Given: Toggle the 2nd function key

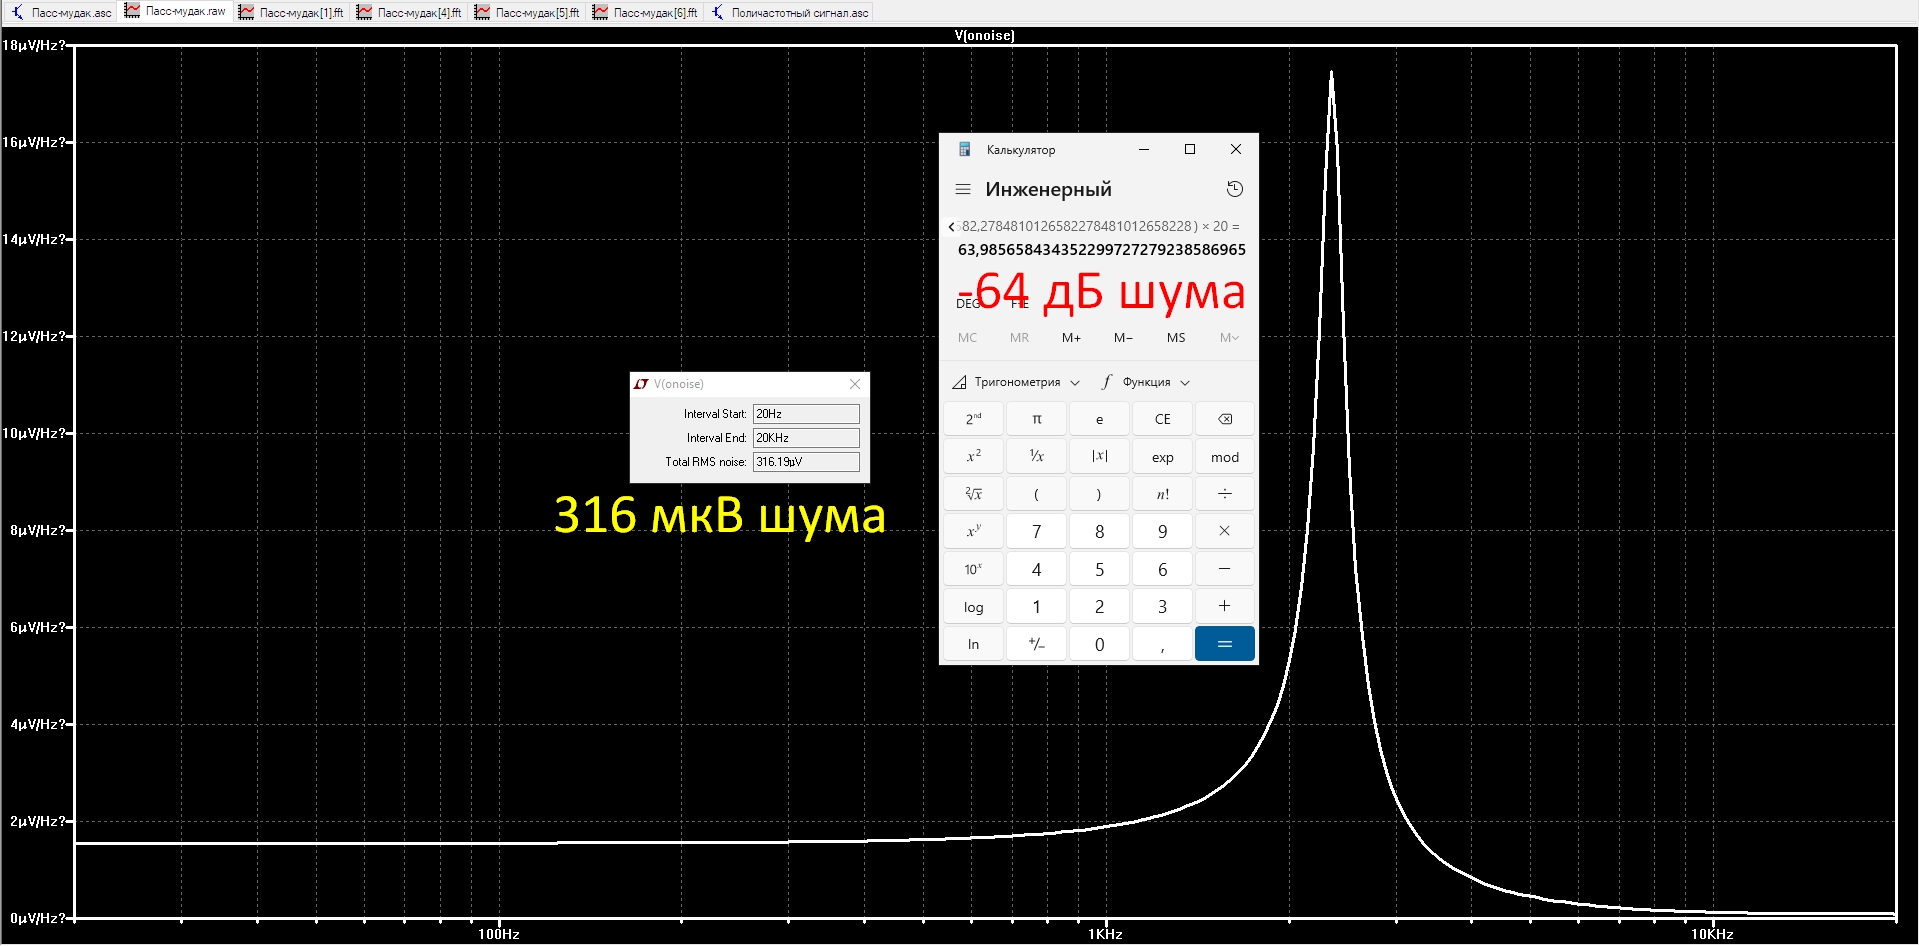Looking at the screenshot, I should point(973,419).
